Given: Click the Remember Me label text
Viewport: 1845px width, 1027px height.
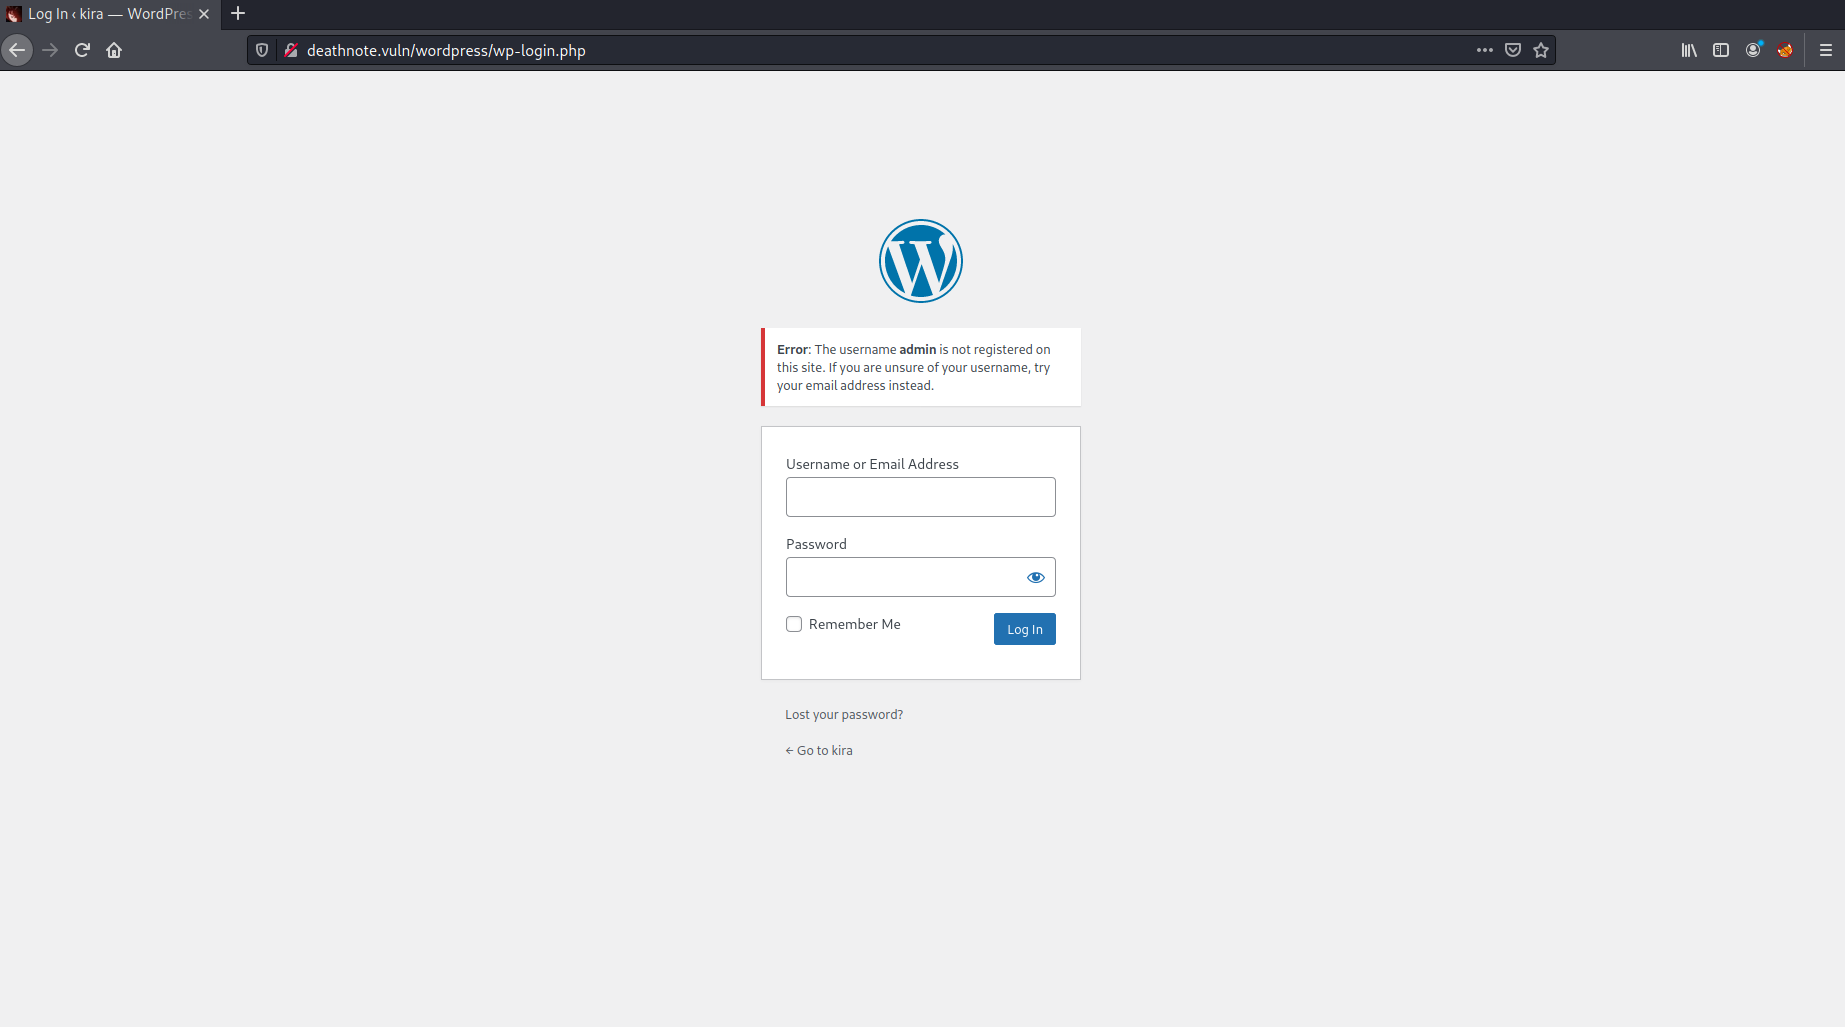Looking at the screenshot, I should (x=855, y=624).
